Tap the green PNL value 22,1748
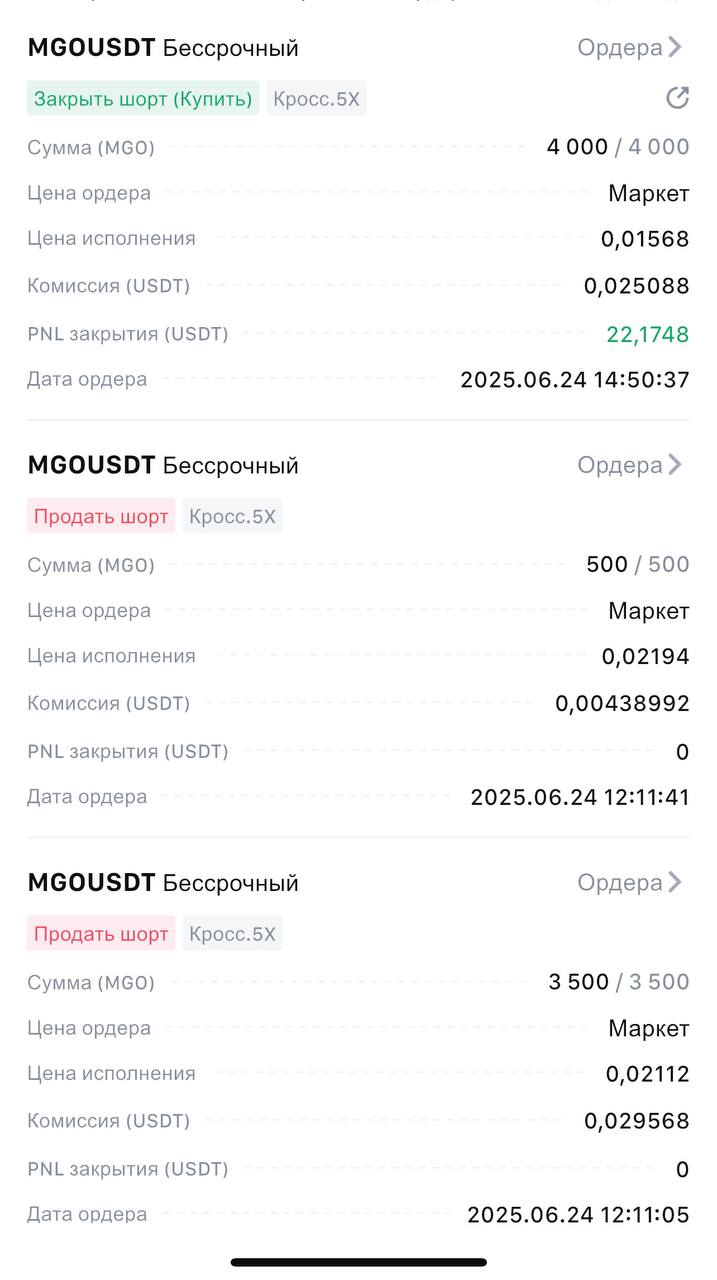Viewport: 717px width, 1280px height. click(647, 334)
